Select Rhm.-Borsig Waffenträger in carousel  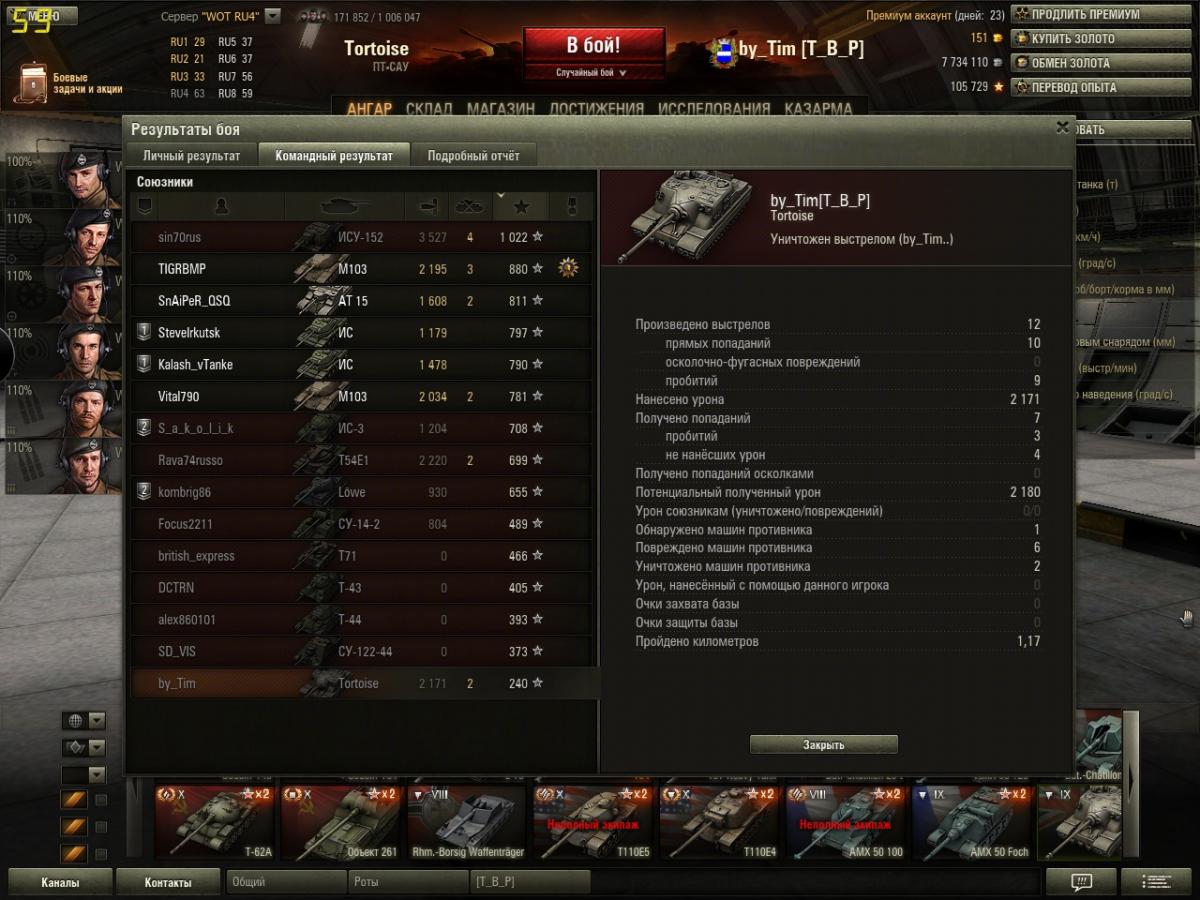466,822
